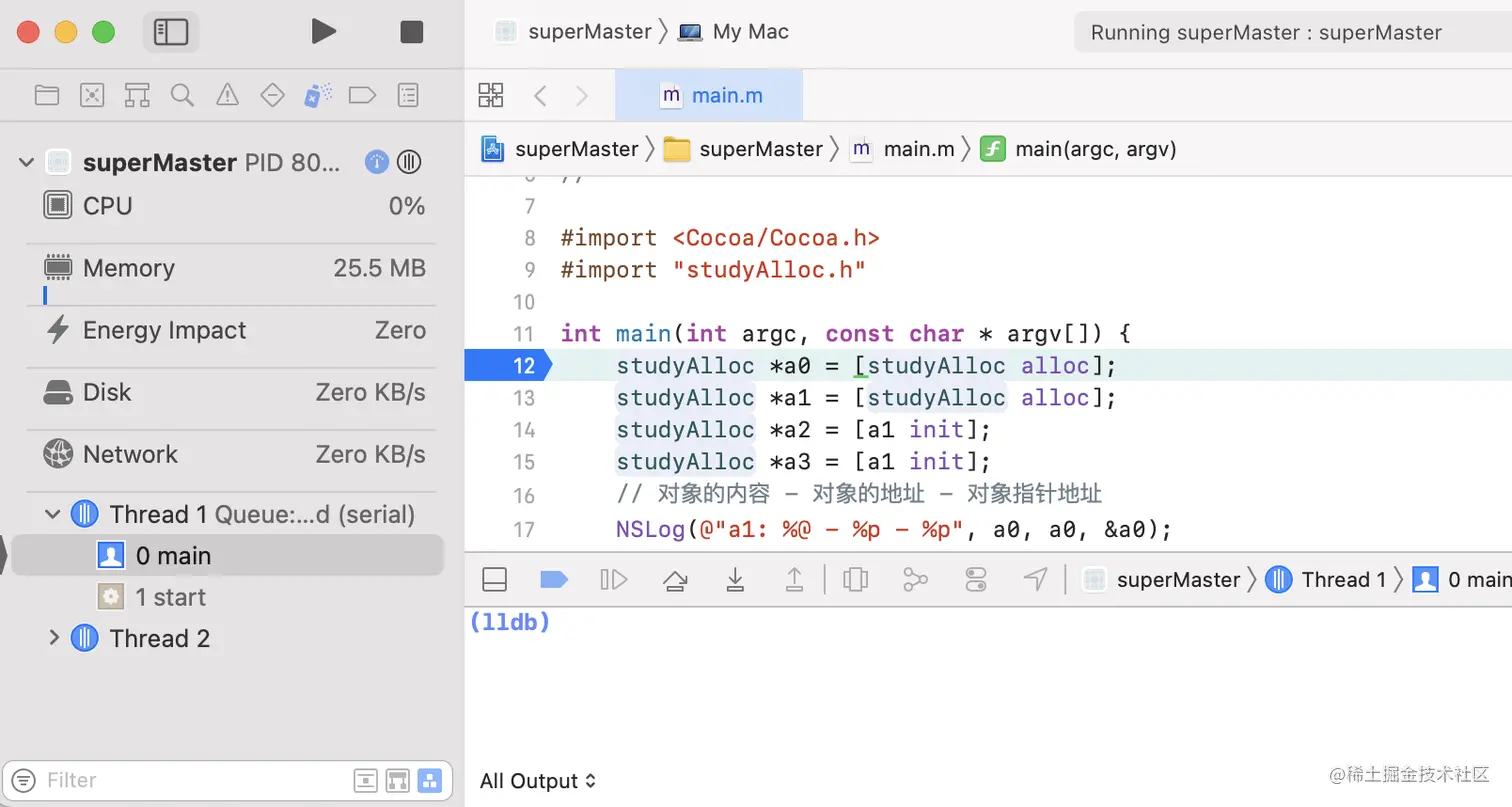Select the Debug navigator
Screen dimensions: 1512x807
coord(317,95)
